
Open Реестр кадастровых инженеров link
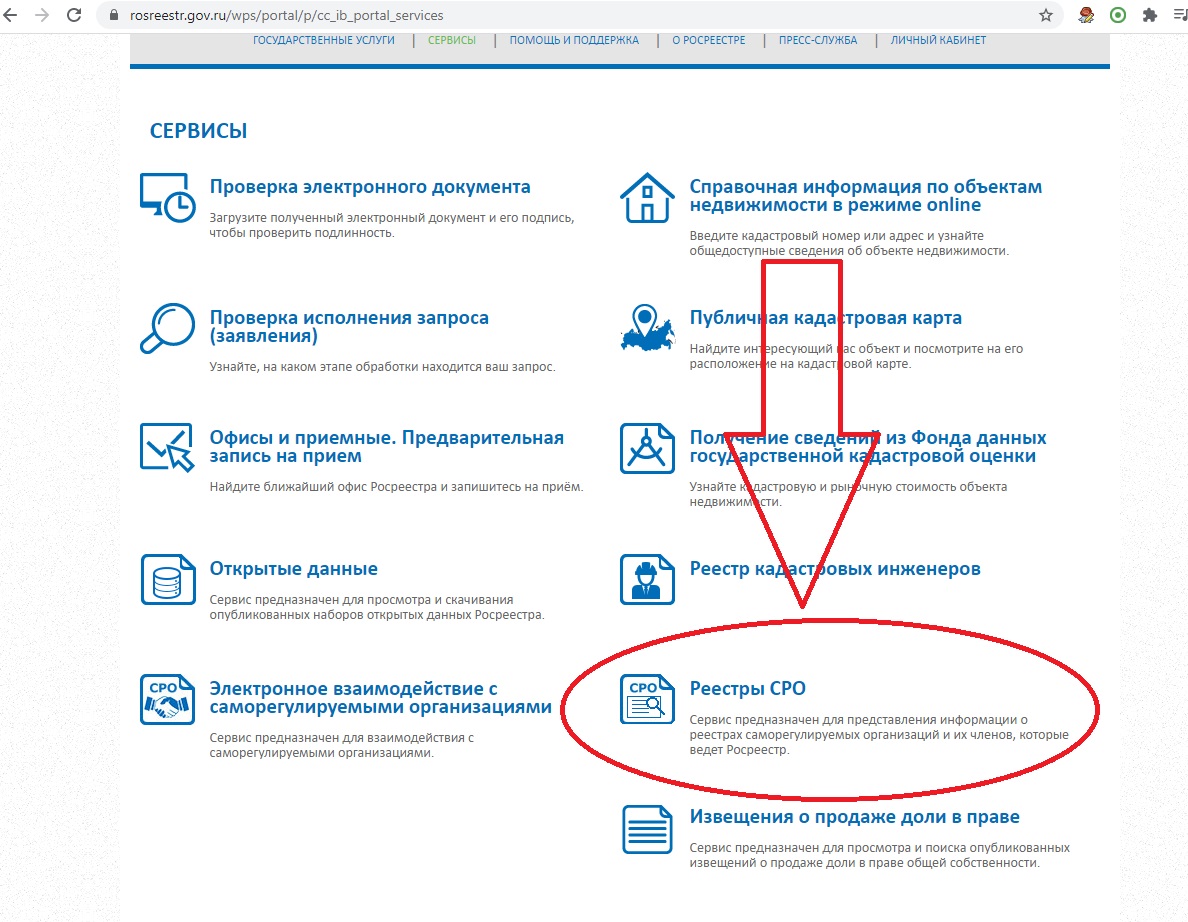click(834, 569)
